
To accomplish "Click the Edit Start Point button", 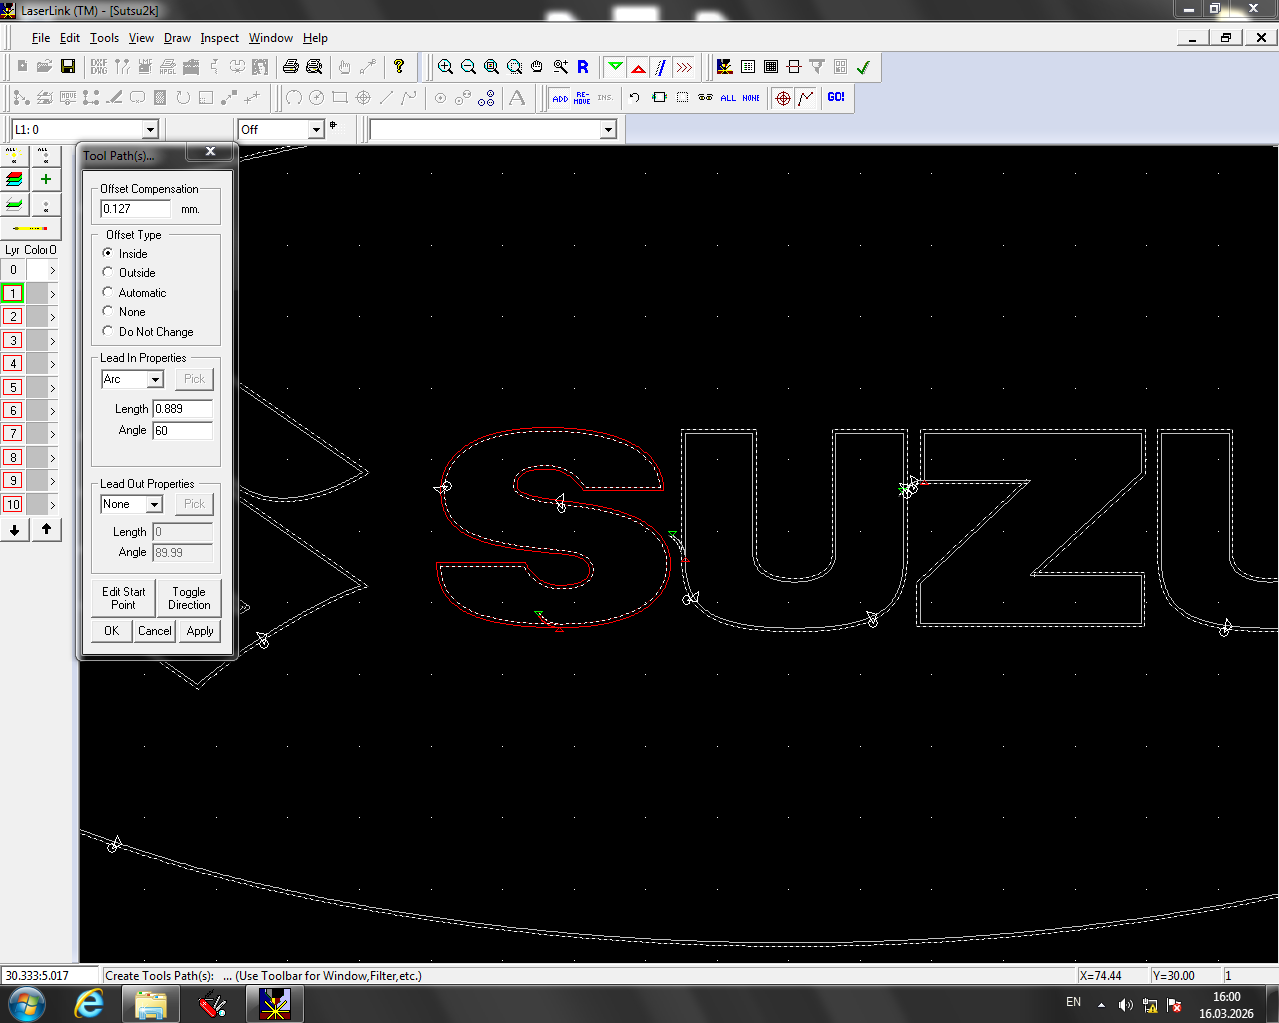I will click(123, 598).
